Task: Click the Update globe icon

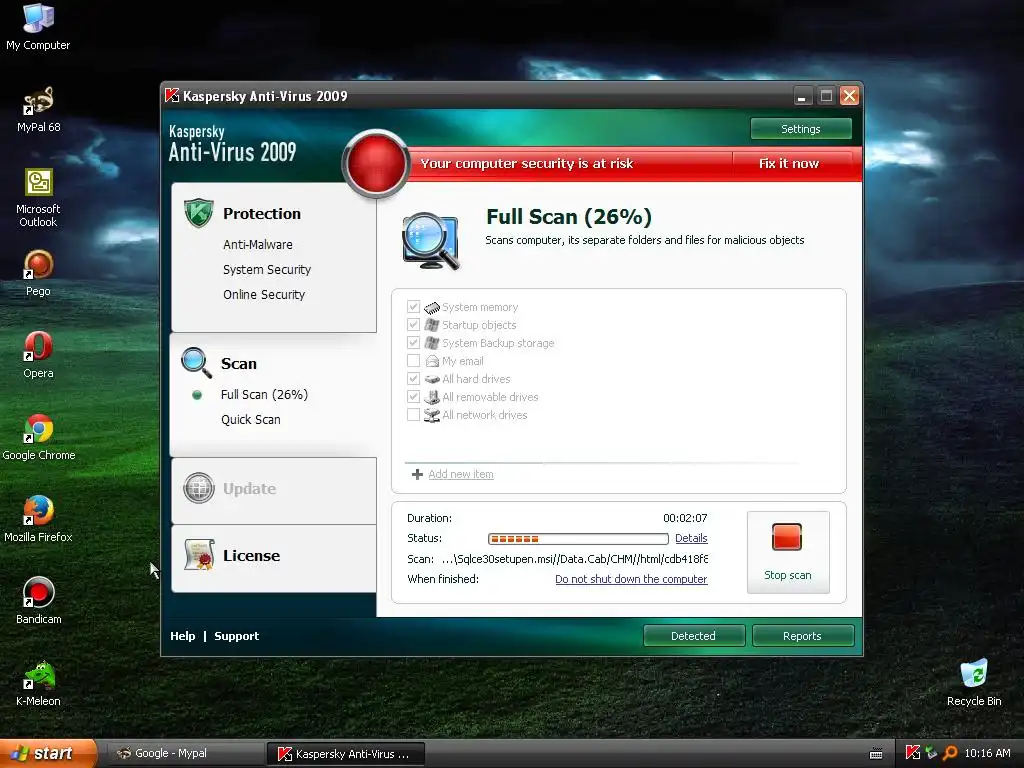Action: 199,488
